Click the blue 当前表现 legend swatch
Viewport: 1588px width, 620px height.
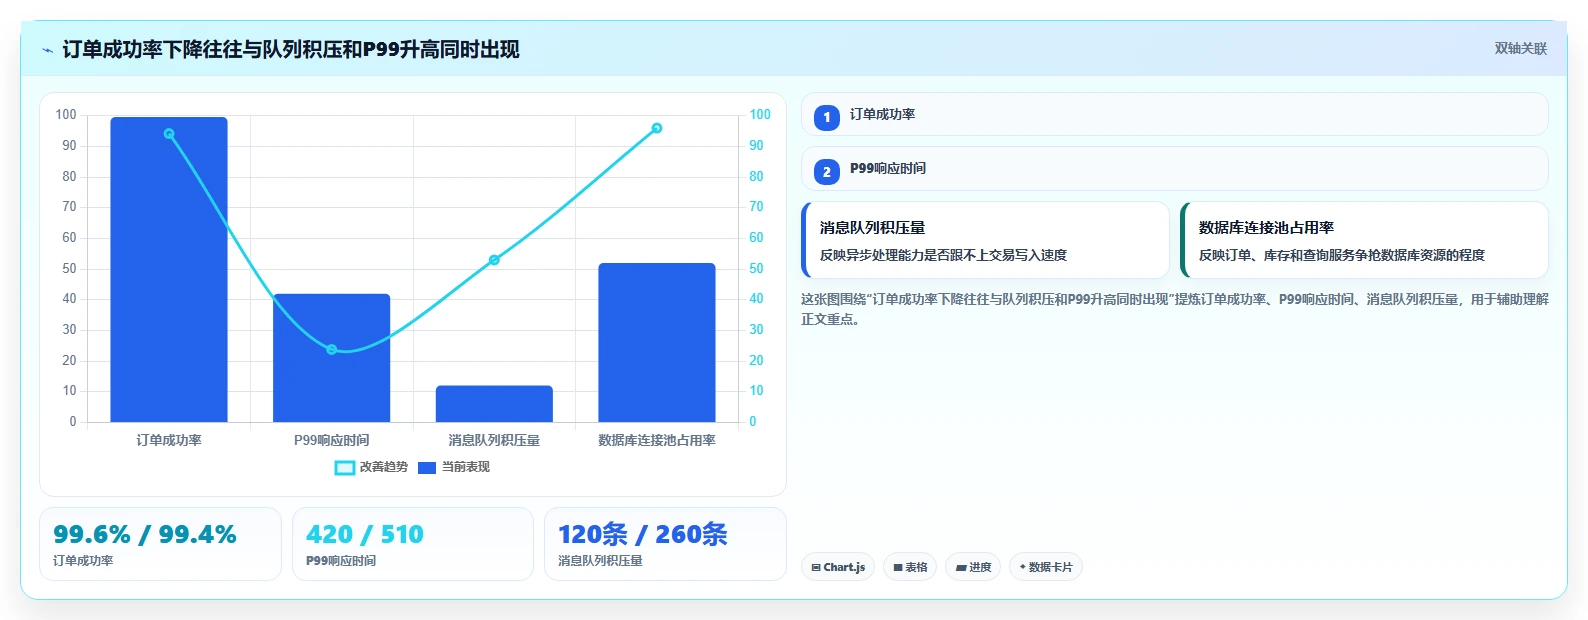coord(427,468)
